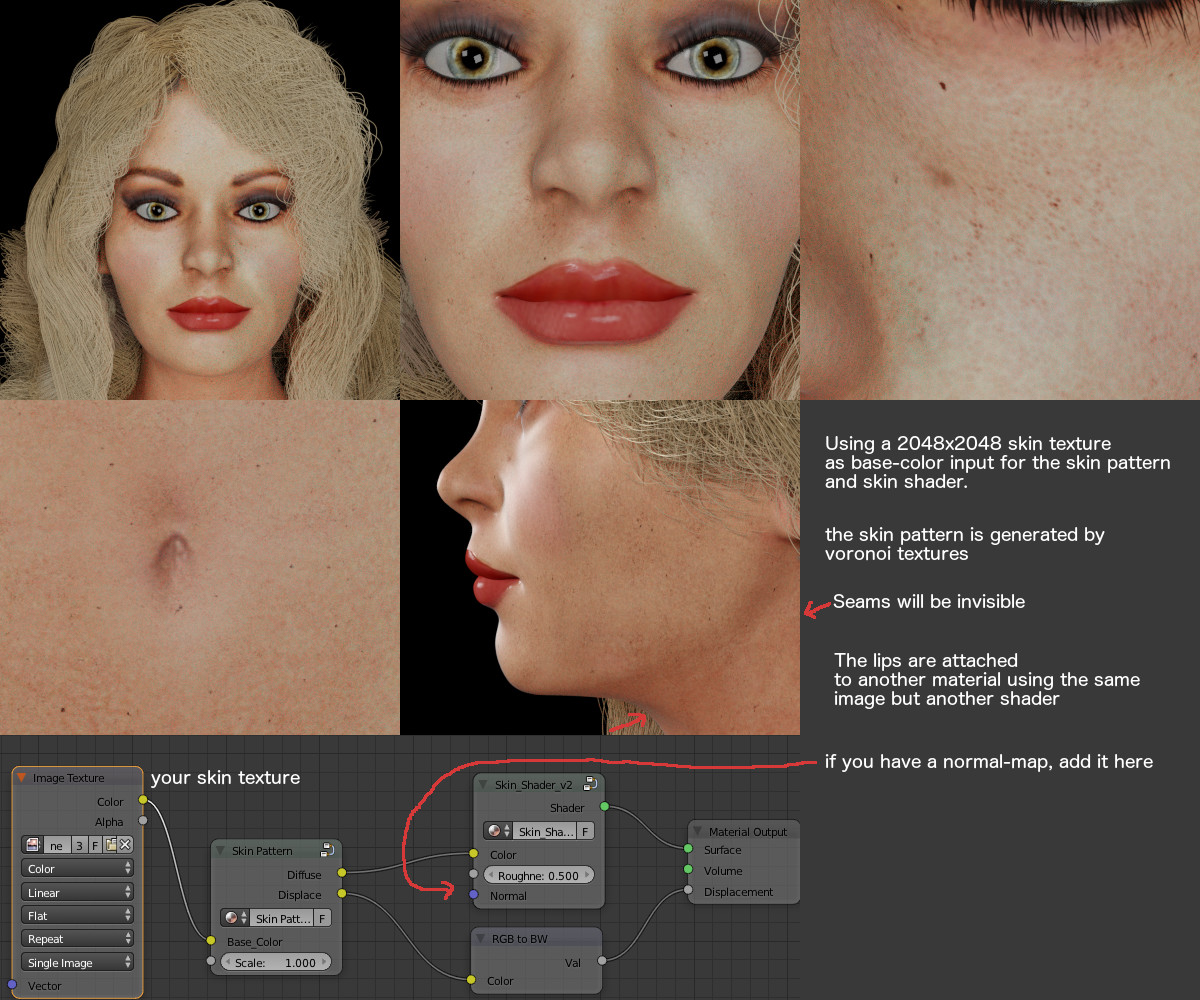This screenshot has width=1200, height=1000.
Task: Click the Scale input socket
Action: [x=211, y=962]
